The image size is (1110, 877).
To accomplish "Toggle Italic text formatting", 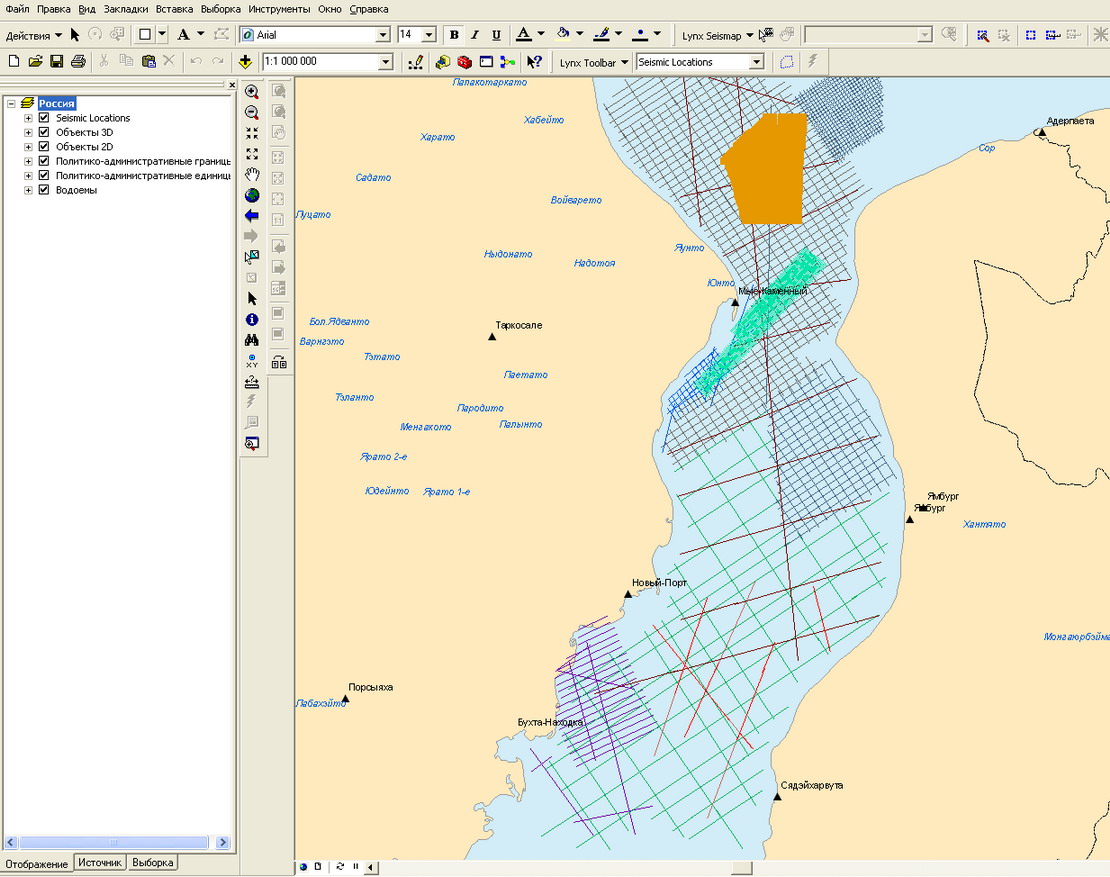I will [x=475, y=35].
